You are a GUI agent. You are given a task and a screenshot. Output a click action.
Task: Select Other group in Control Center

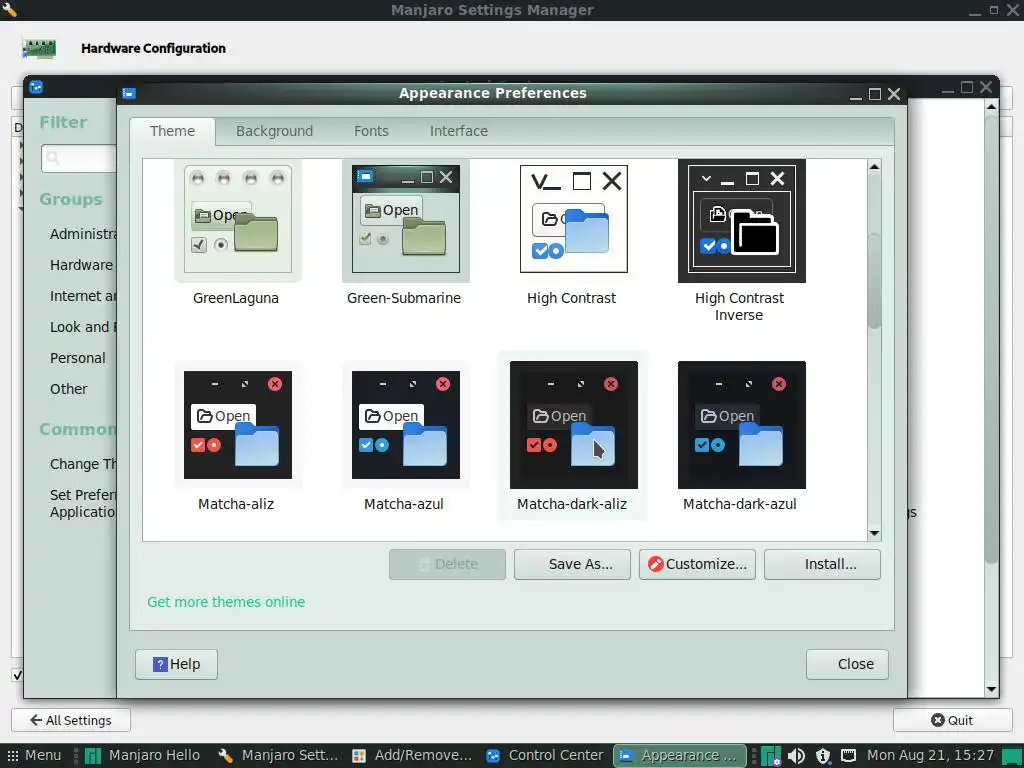pyautogui.click(x=69, y=389)
